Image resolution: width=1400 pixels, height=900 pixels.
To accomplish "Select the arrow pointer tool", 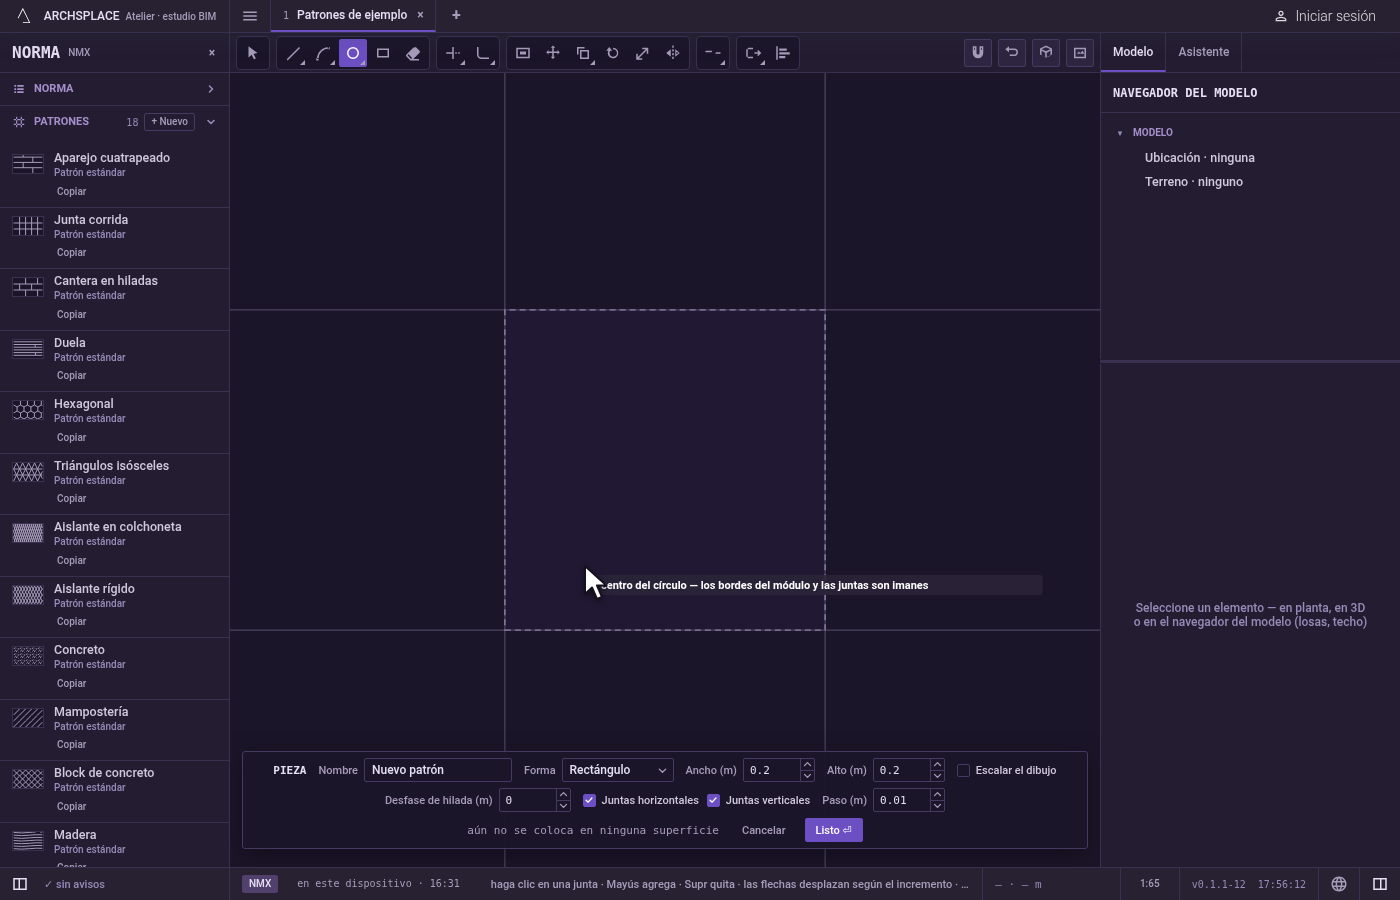I will coord(252,53).
